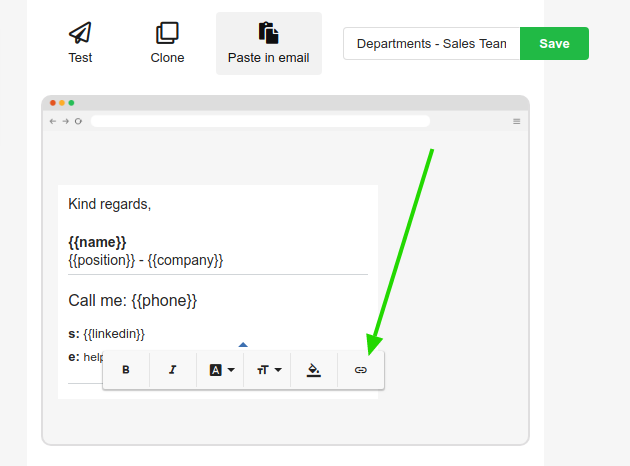Click the Test paper plane icon
Screen dimensions: 630x466
pos(80,33)
